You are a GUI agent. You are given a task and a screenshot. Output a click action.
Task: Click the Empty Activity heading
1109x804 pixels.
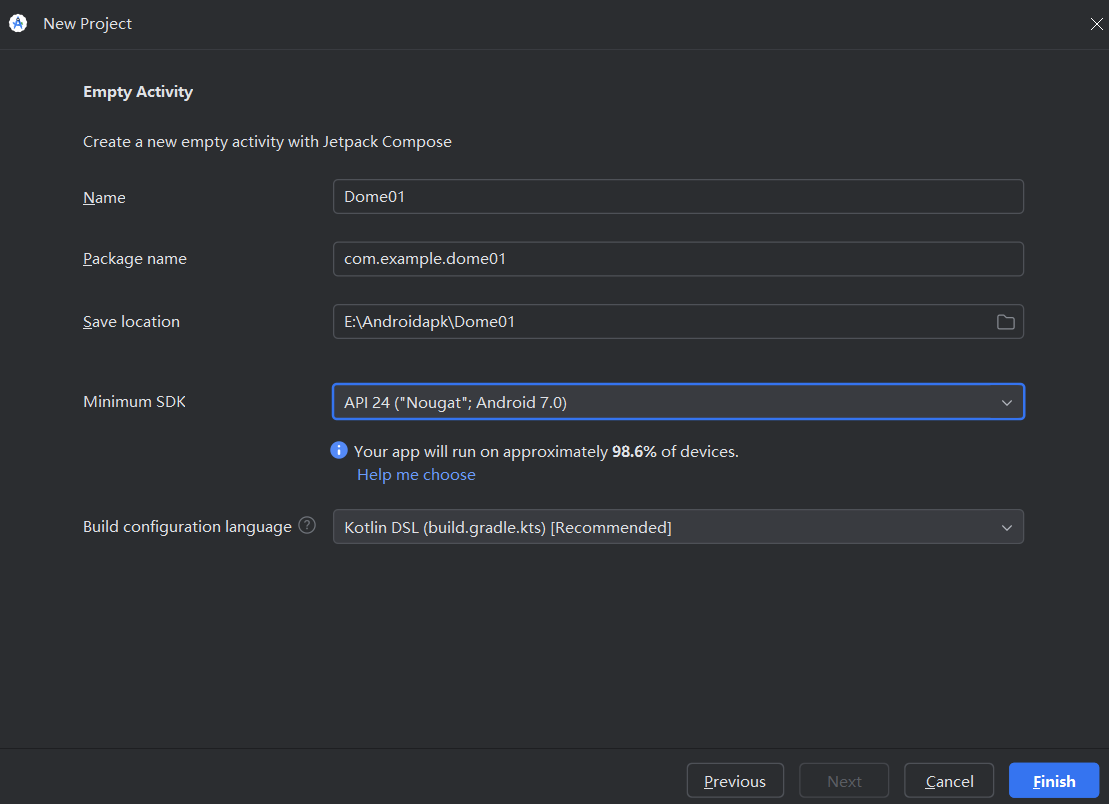(138, 92)
